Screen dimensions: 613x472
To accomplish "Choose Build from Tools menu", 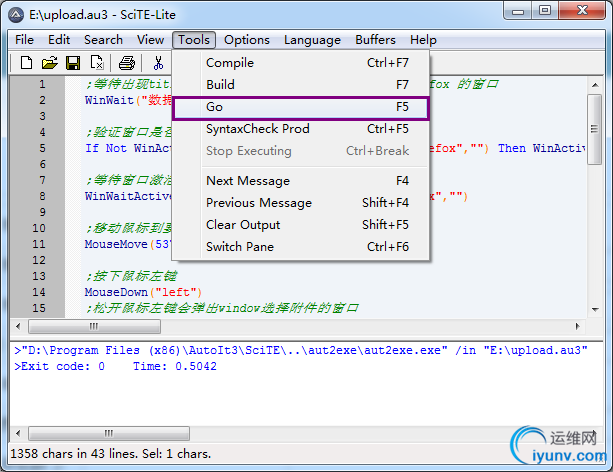I will 301,84.
